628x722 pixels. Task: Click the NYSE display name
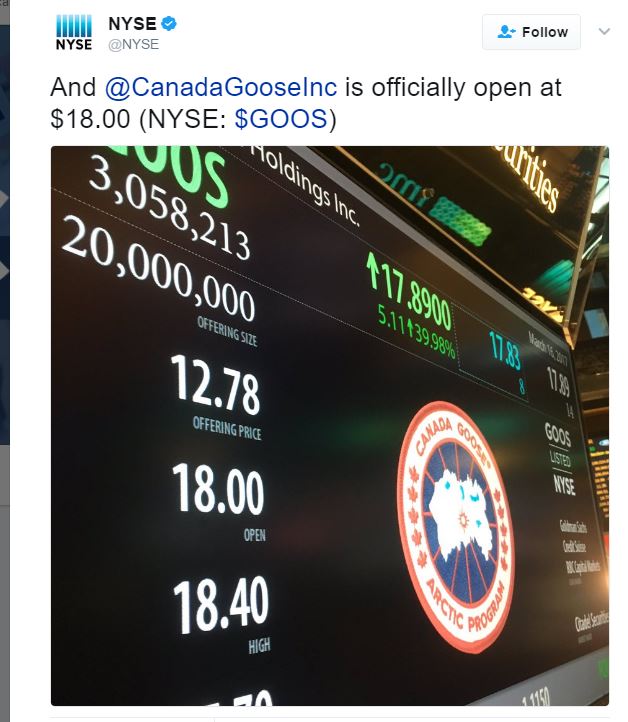click(132, 23)
